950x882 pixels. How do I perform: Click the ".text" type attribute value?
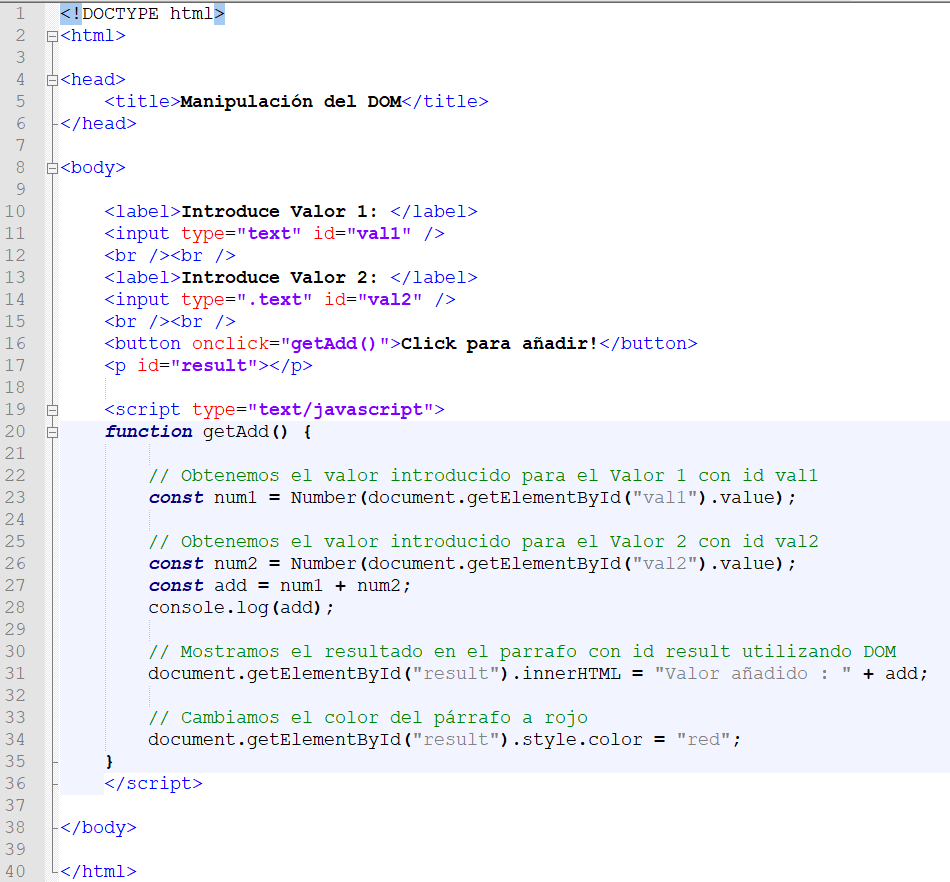click(268, 300)
